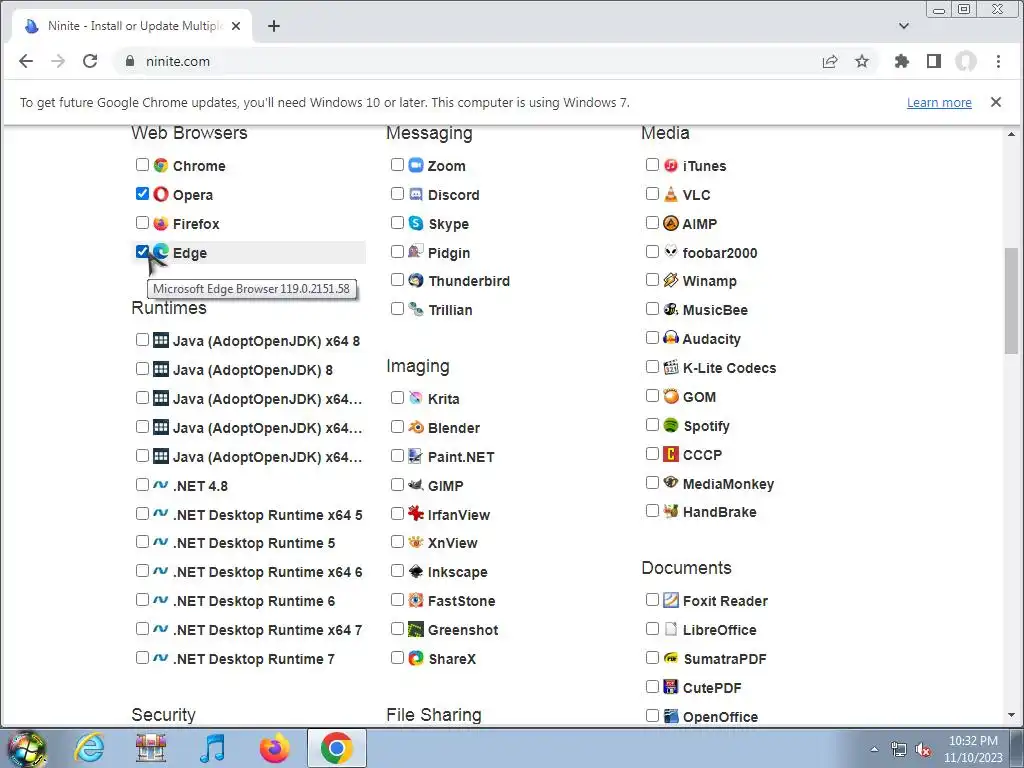Image resolution: width=1024 pixels, height=768 pixels.
Task: Click the ShareX icon
Action: click(416, 658)
